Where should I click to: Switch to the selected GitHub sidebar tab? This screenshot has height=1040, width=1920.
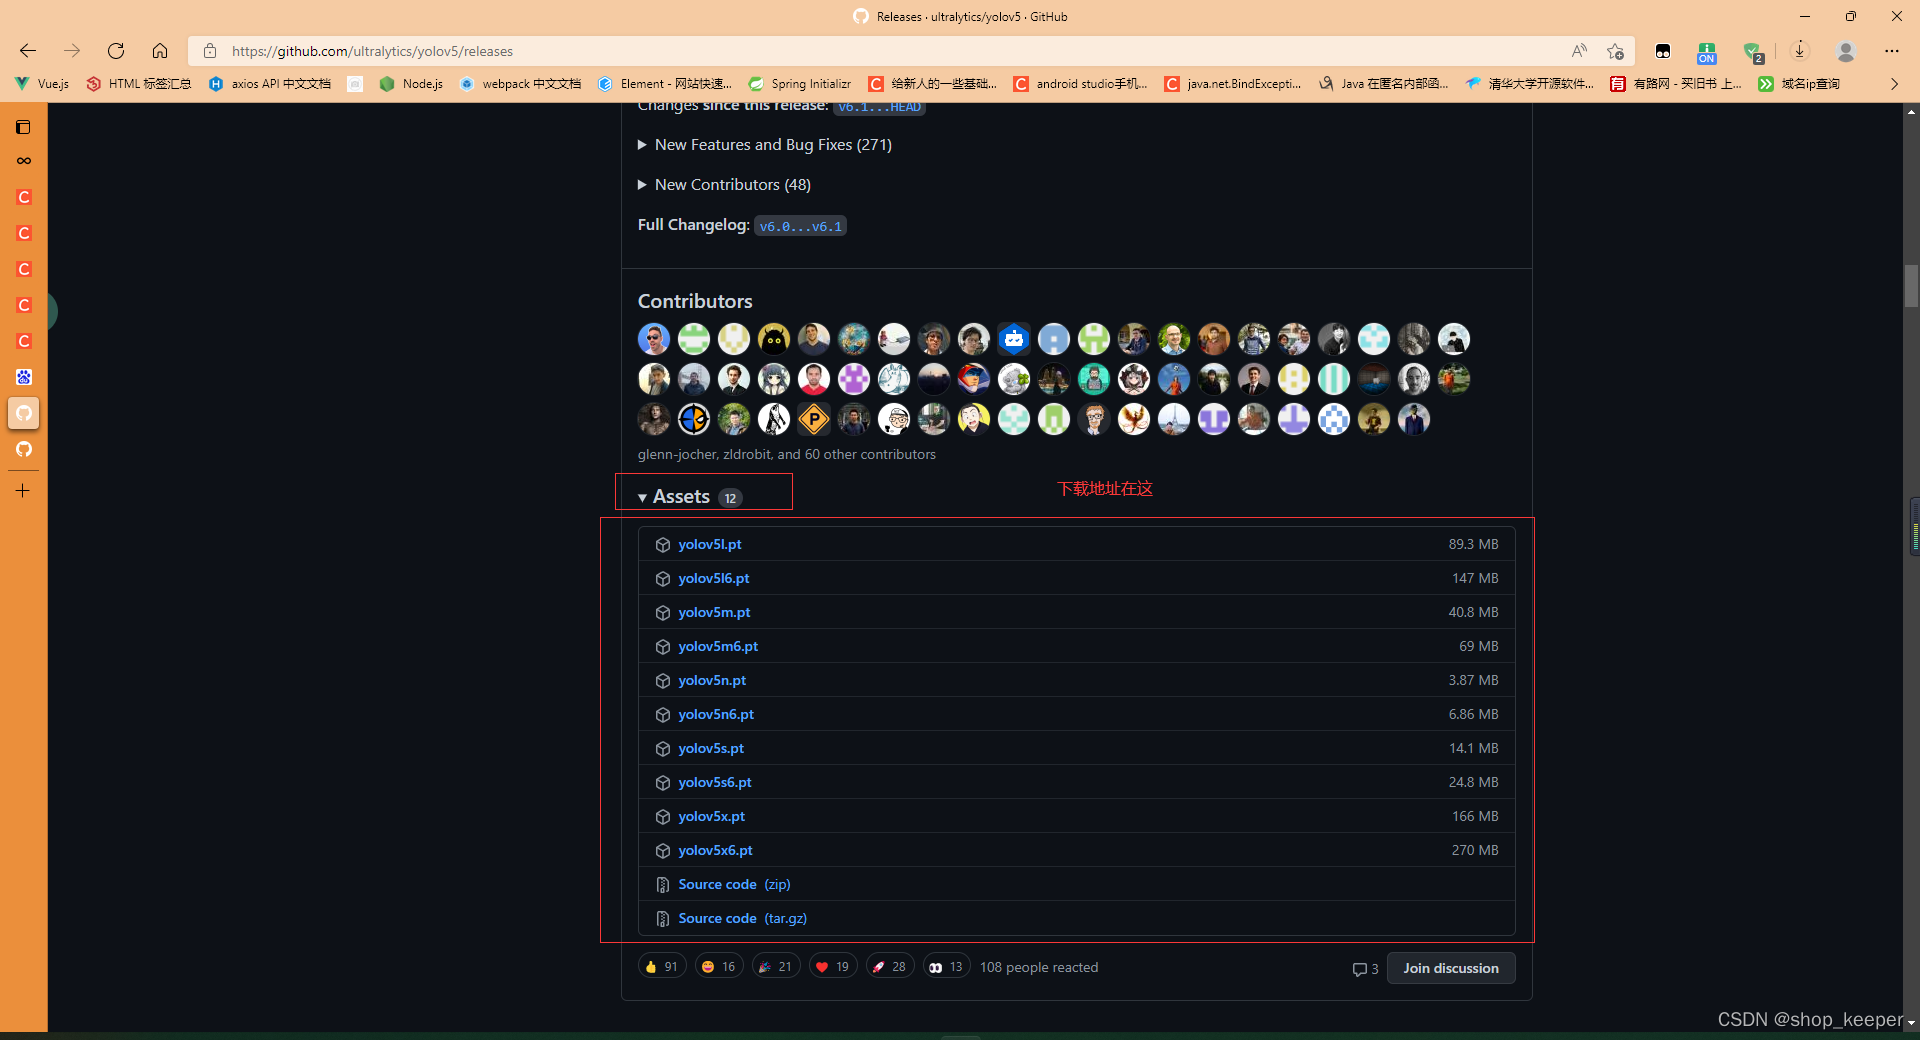click(24, 413)
